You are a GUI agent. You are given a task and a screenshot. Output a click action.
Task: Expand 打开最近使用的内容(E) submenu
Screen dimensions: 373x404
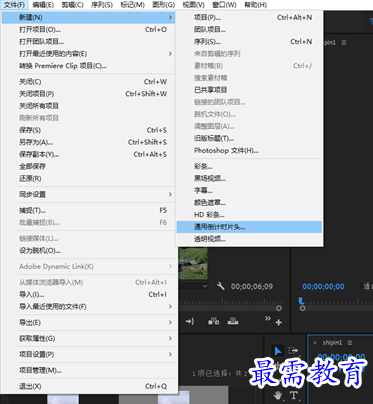170,54
